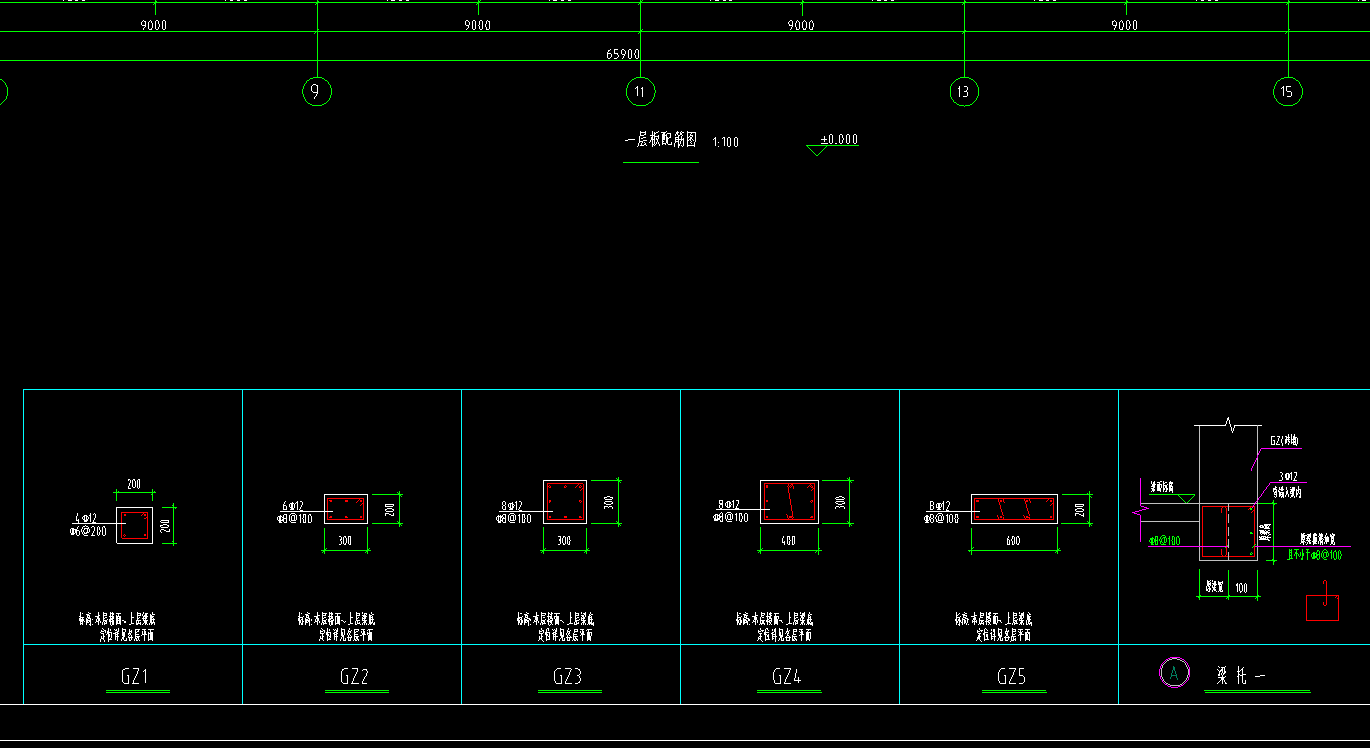Click the detail title text beside circle A
1370x748 pixels.
point(1241,675)
